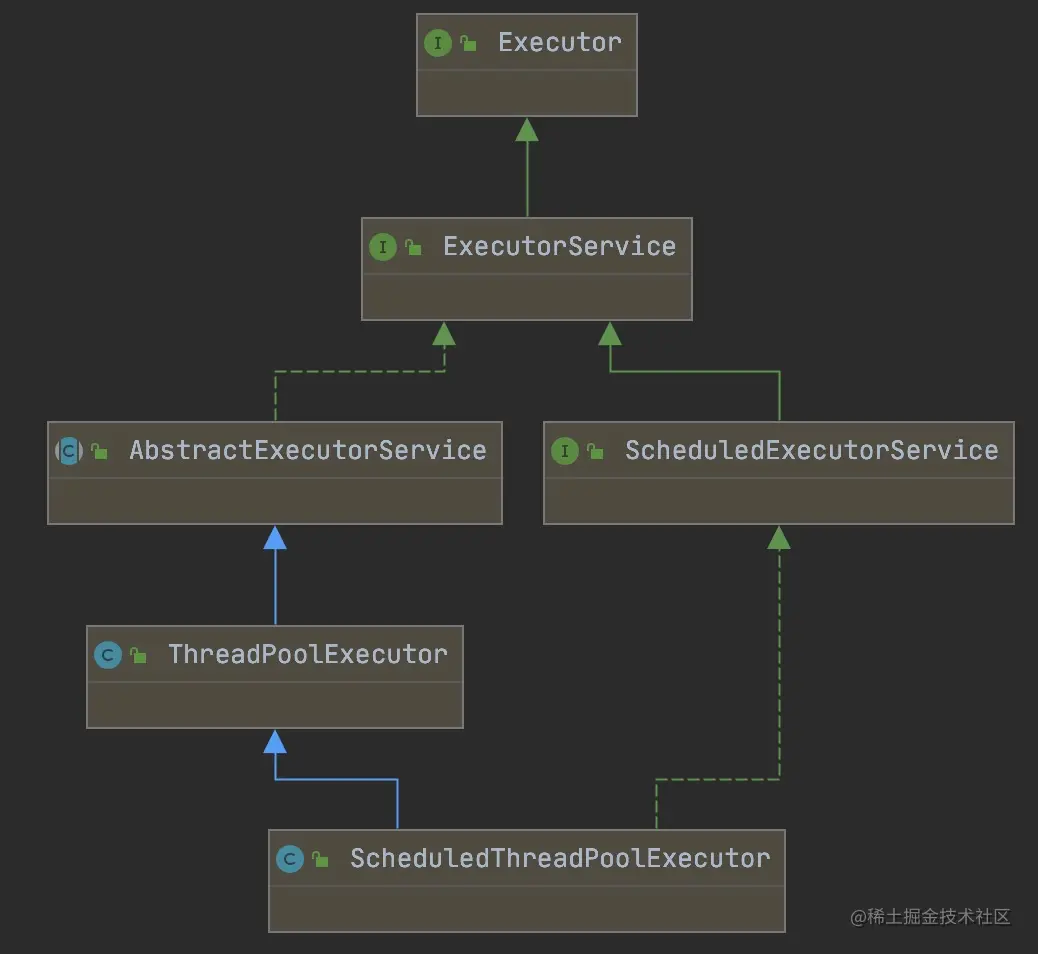This screenshot has height=954, width=1038.
Task: Click the empty body of ScheduledThreadPoolExecutor node
Action: (x=527, y=908)
